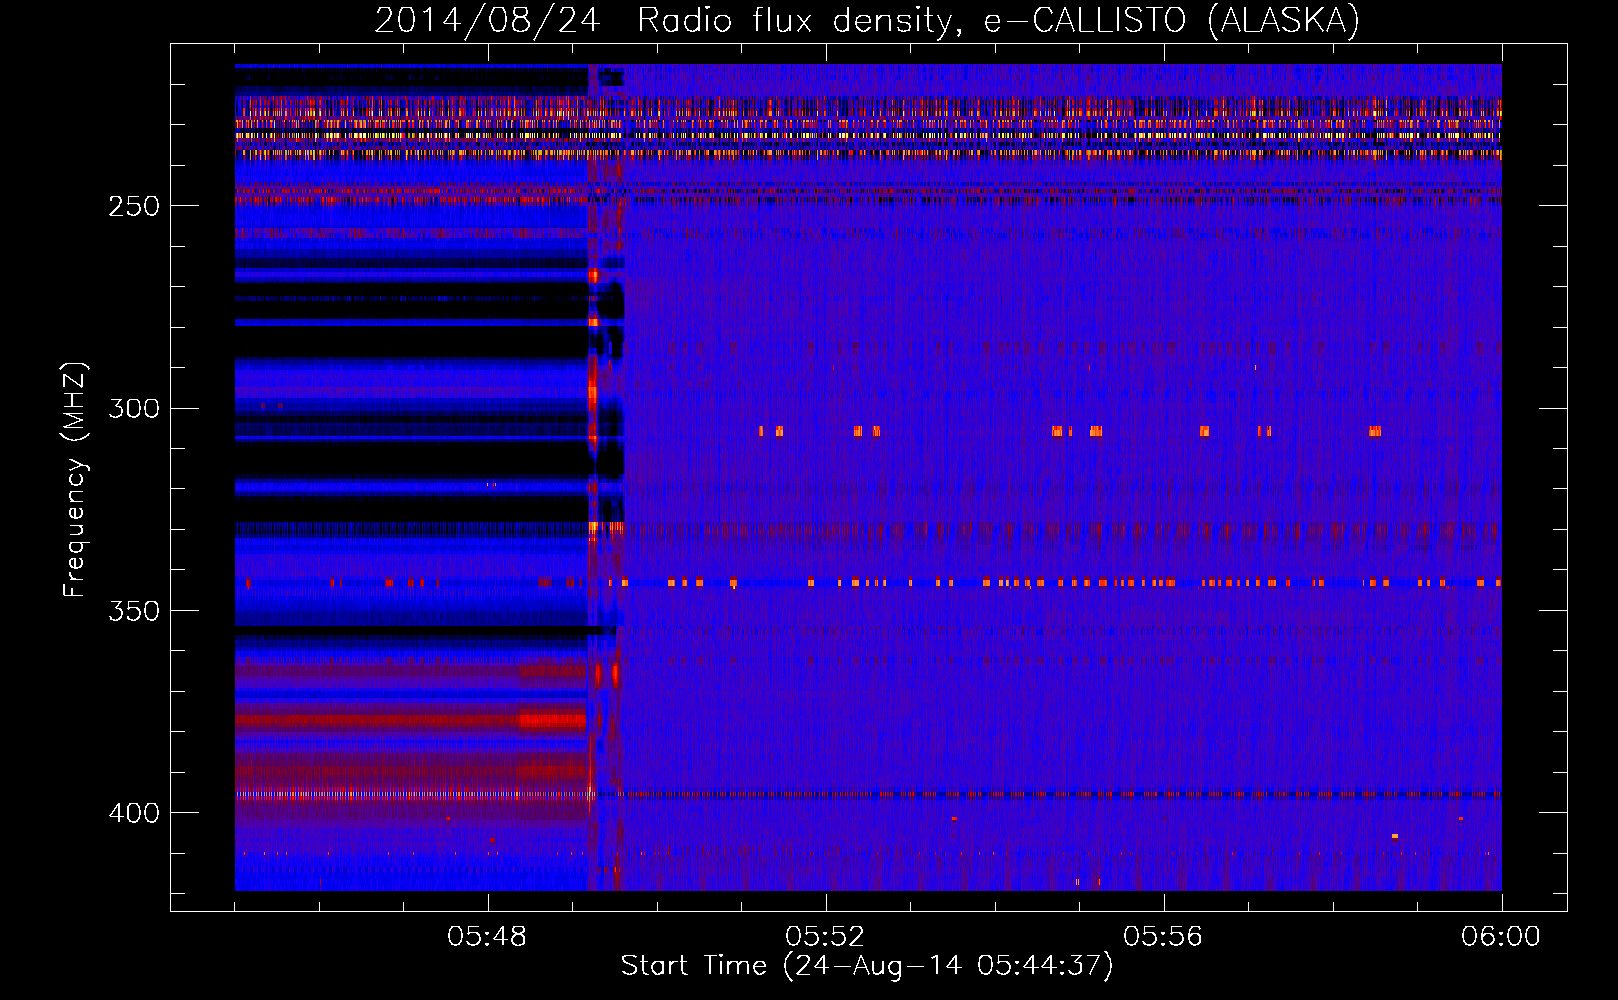Click the 05:48 time tick label
Viewport: 1618px width, 1000px height.
(x=487, y=937)
